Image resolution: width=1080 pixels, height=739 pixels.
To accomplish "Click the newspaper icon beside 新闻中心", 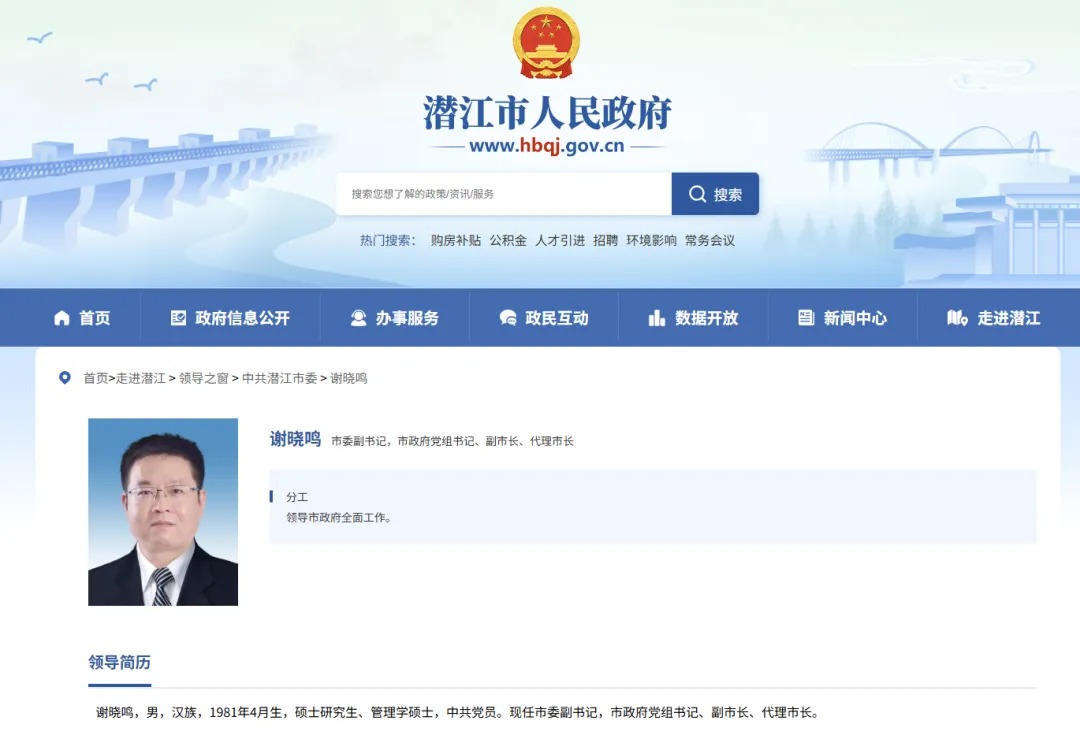I will 806,318.
